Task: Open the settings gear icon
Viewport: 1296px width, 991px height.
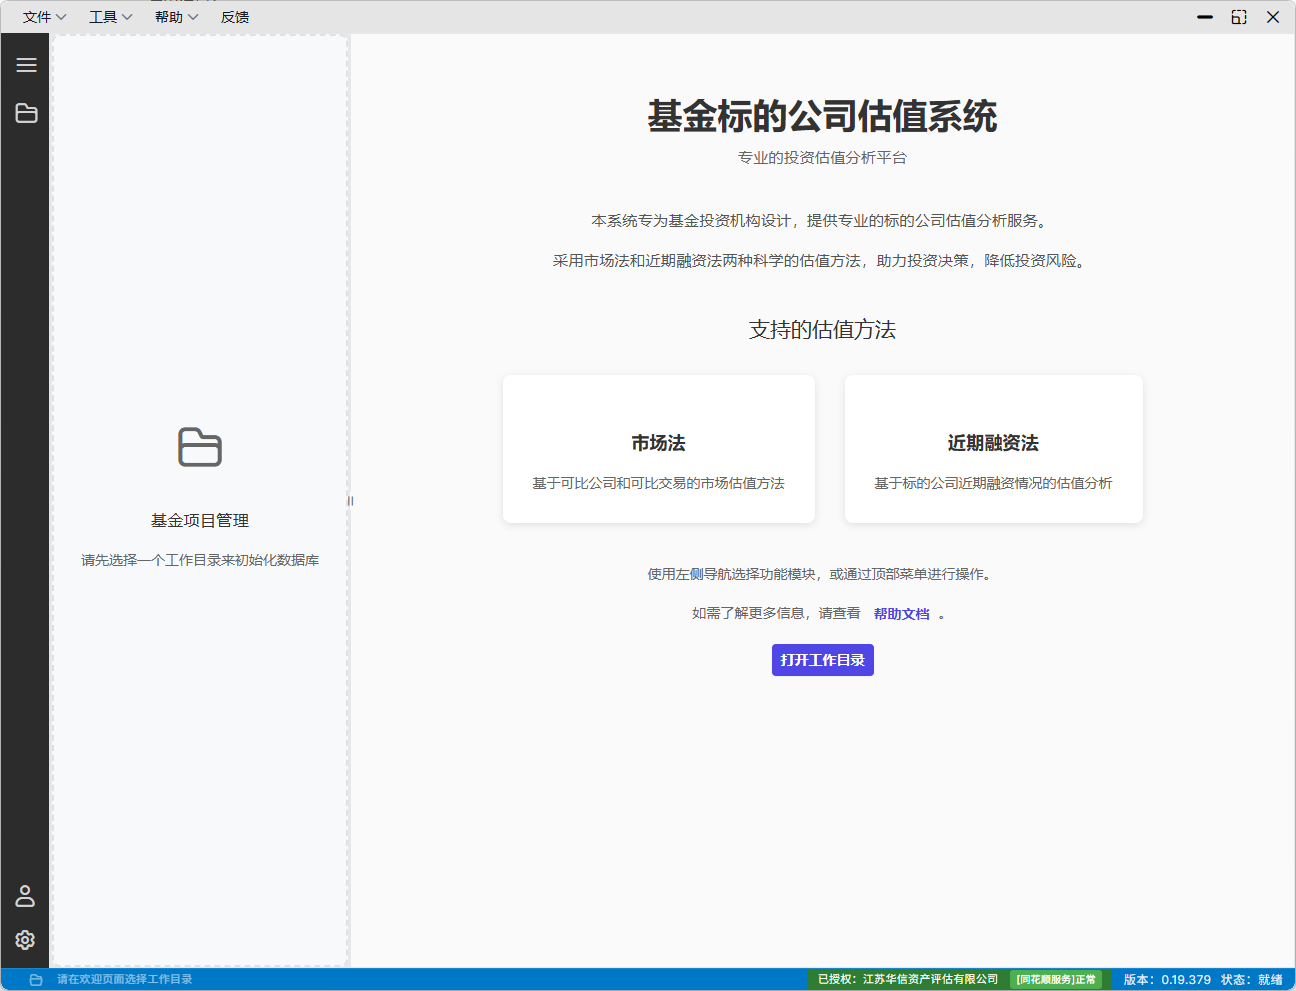Action: click(x=25, y=940)
